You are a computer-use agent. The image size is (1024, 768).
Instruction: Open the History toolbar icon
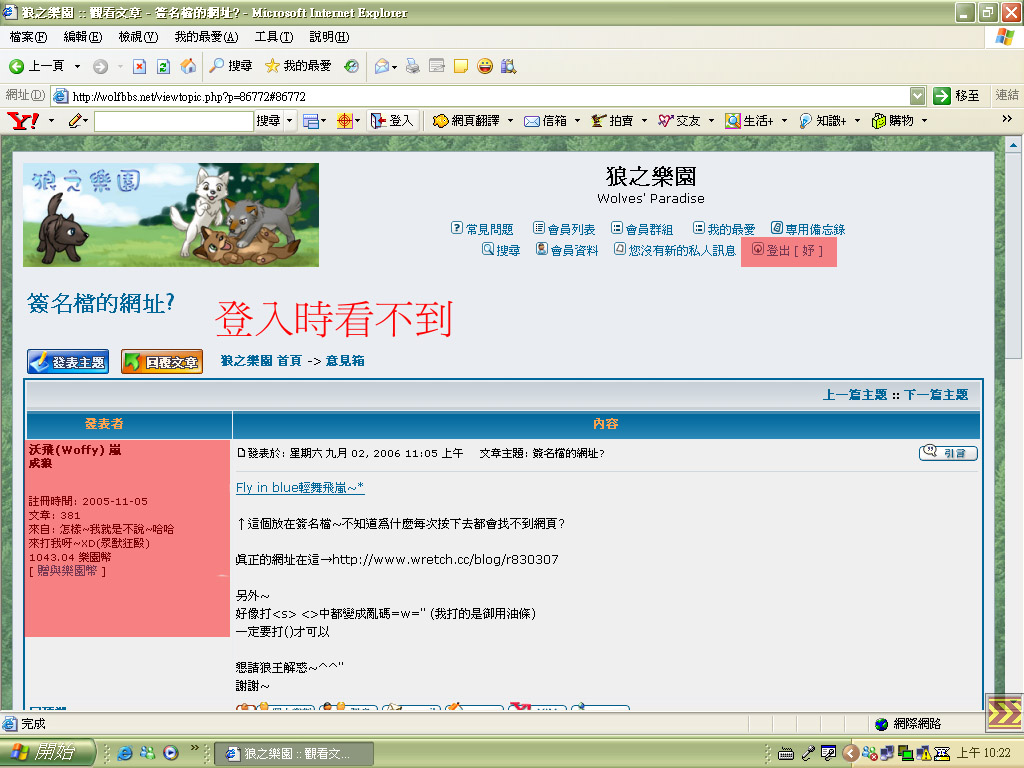click(x=351, y=66)
